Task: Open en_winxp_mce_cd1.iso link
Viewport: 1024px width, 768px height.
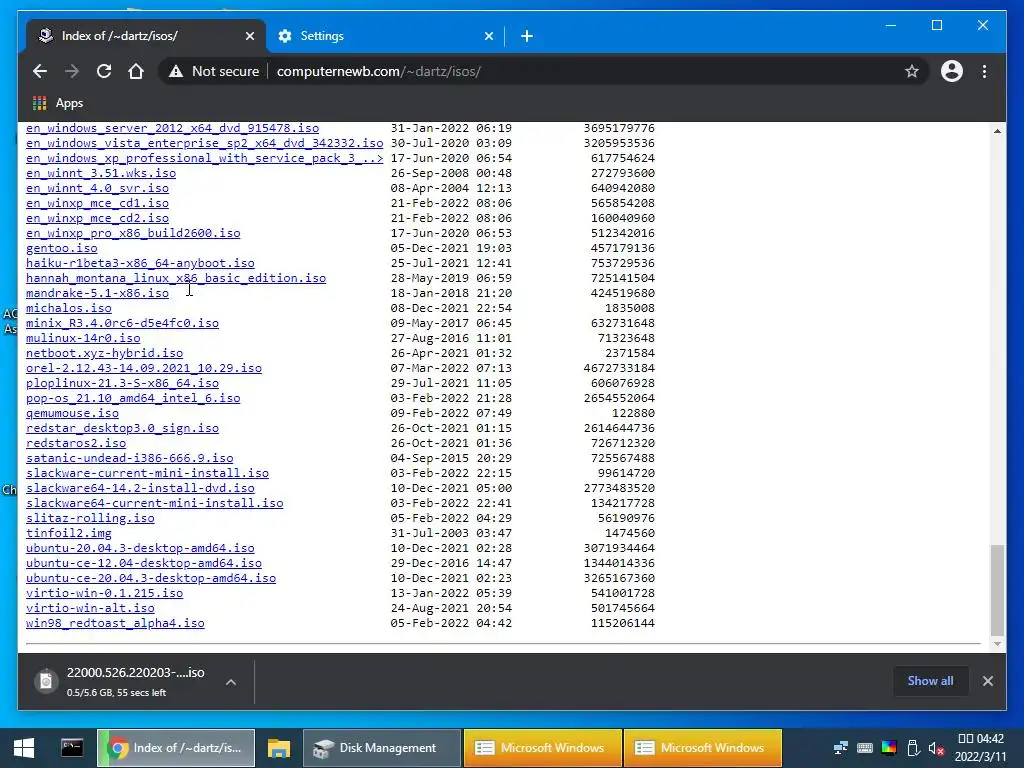Action: pos(97,204)
